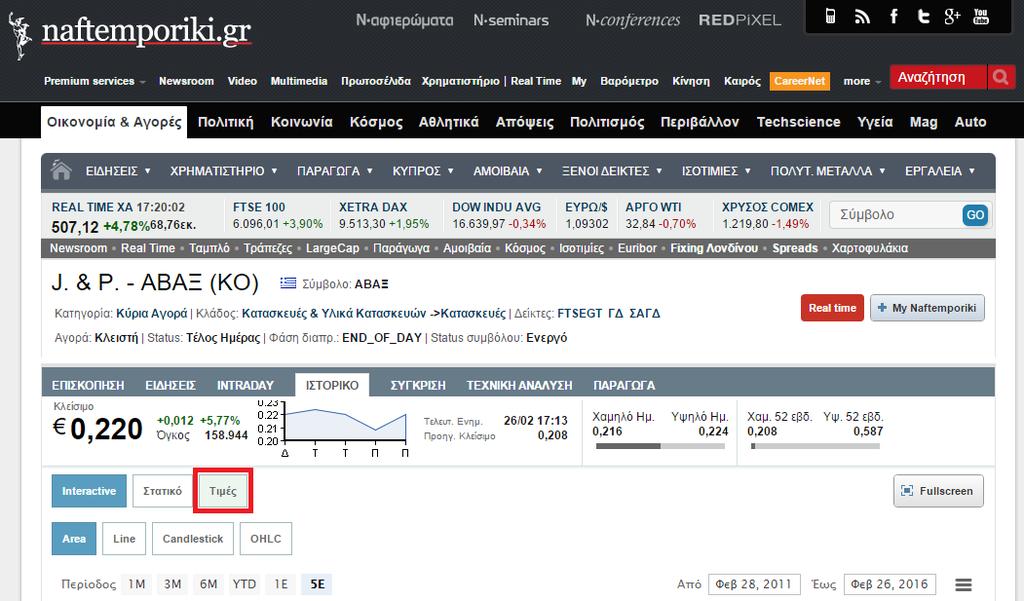The image size is (1024, 601).
Task: Expand the ΑΜΟΙΒΑΙΑ dropdown menu
Action: pyautogui.click(x=508, y=171)
